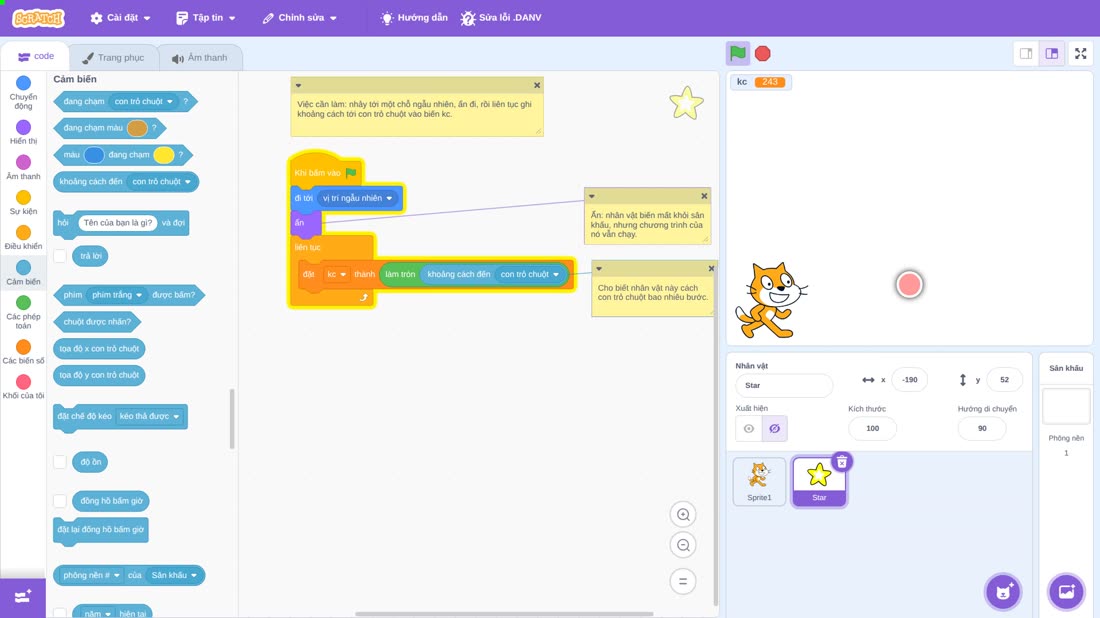Zoom in the code workspace
This screenshot has height=618, width=1100.
tap(683, 515)
